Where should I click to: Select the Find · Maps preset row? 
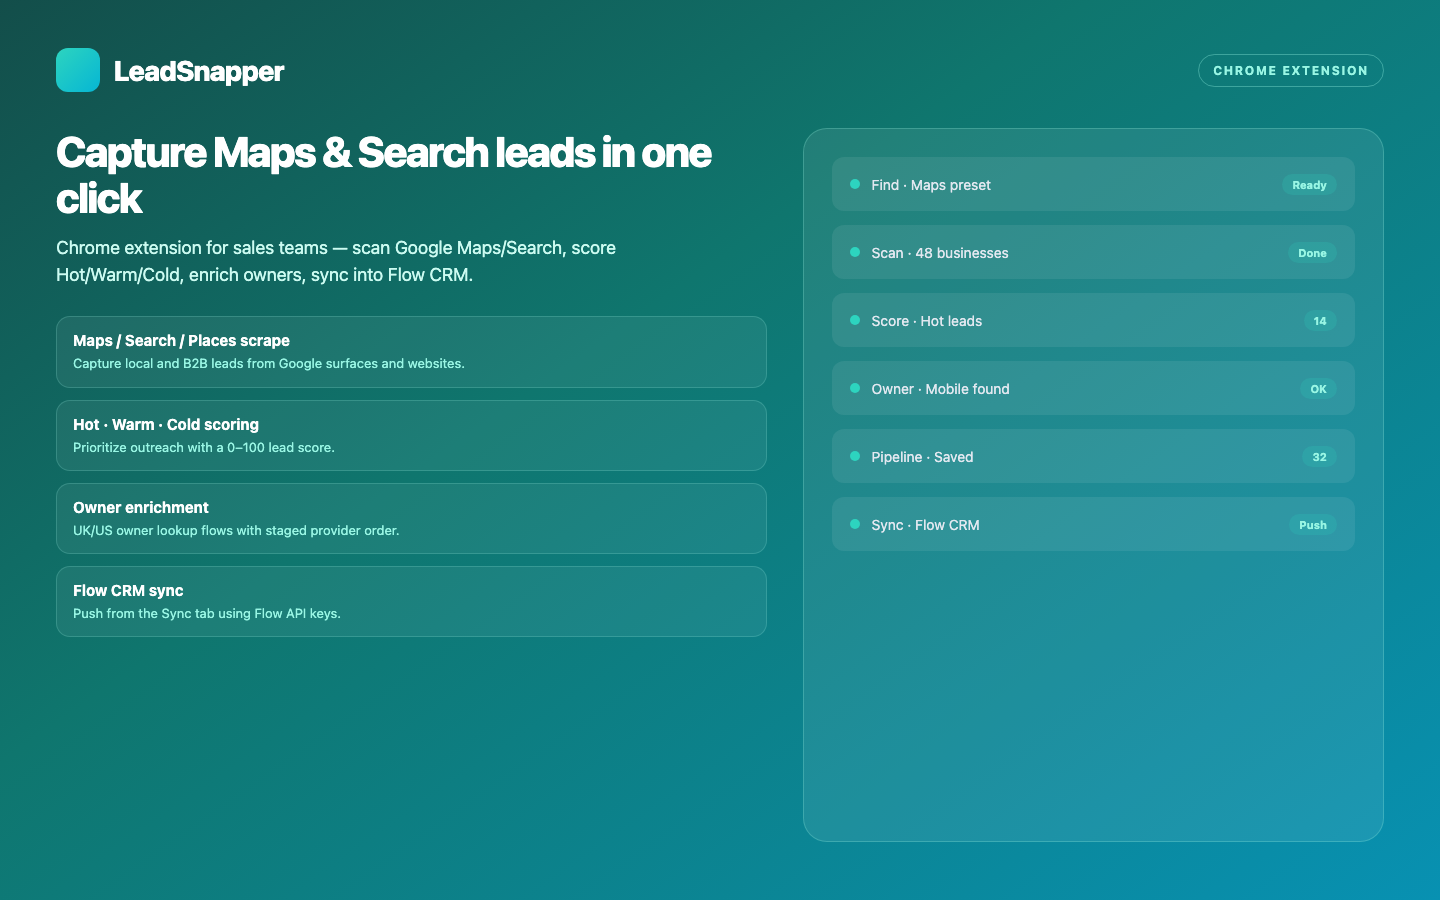point(1093,184)
